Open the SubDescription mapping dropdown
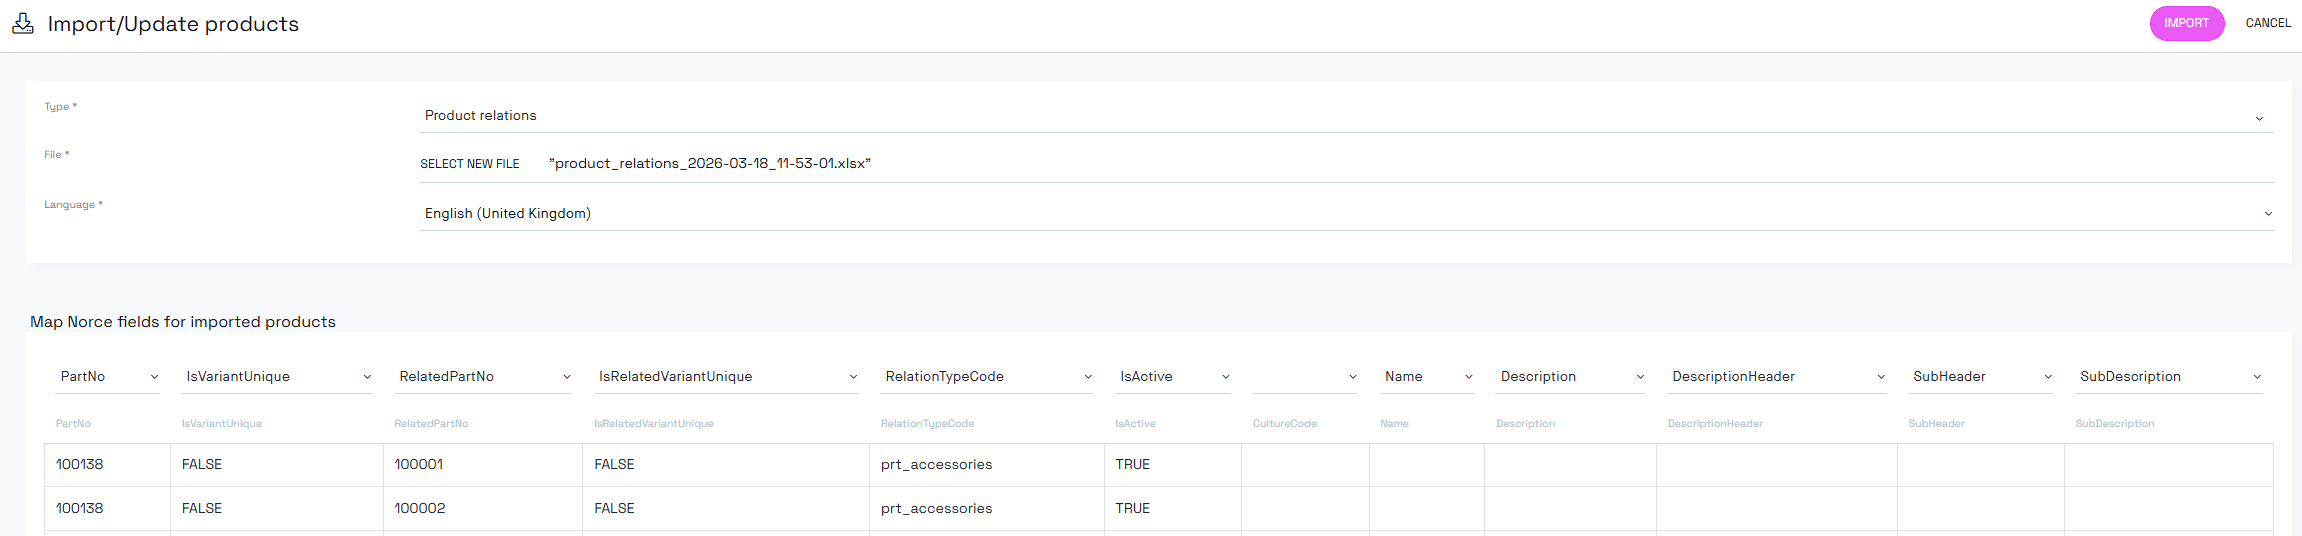2302x536 pixels. click(2169, 377)
